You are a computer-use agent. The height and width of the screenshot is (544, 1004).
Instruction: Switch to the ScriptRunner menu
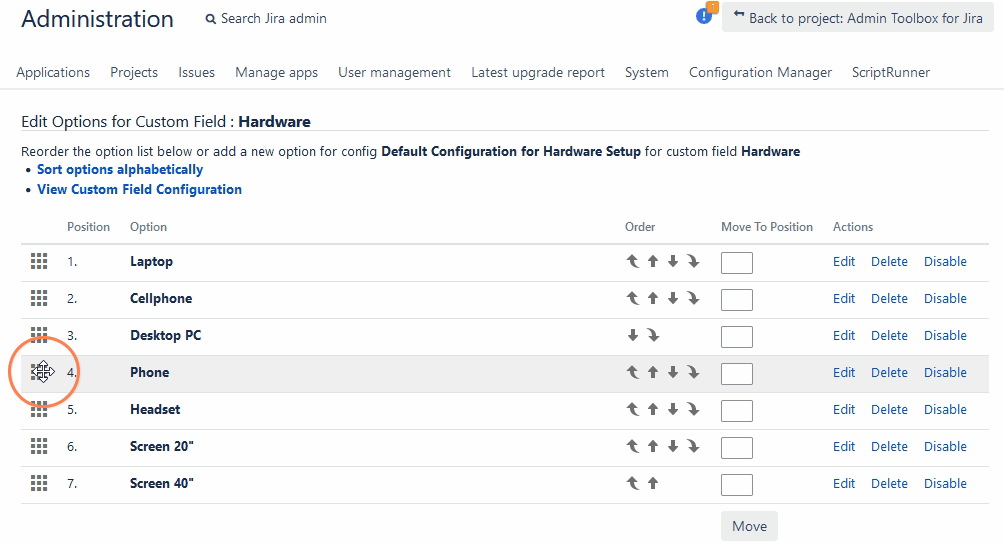pyautogui.click(x=890, y=72)
